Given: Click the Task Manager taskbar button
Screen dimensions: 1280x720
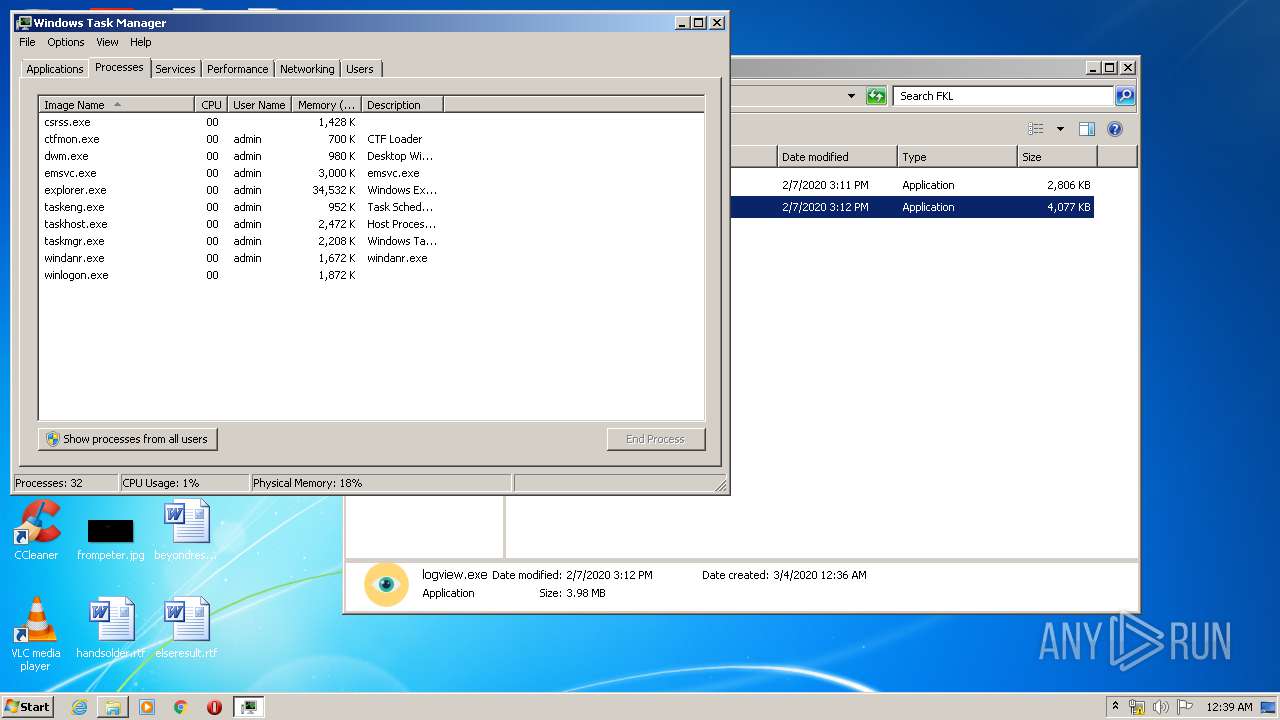Looking at the screenshot, I should click(x=249, y=707).
